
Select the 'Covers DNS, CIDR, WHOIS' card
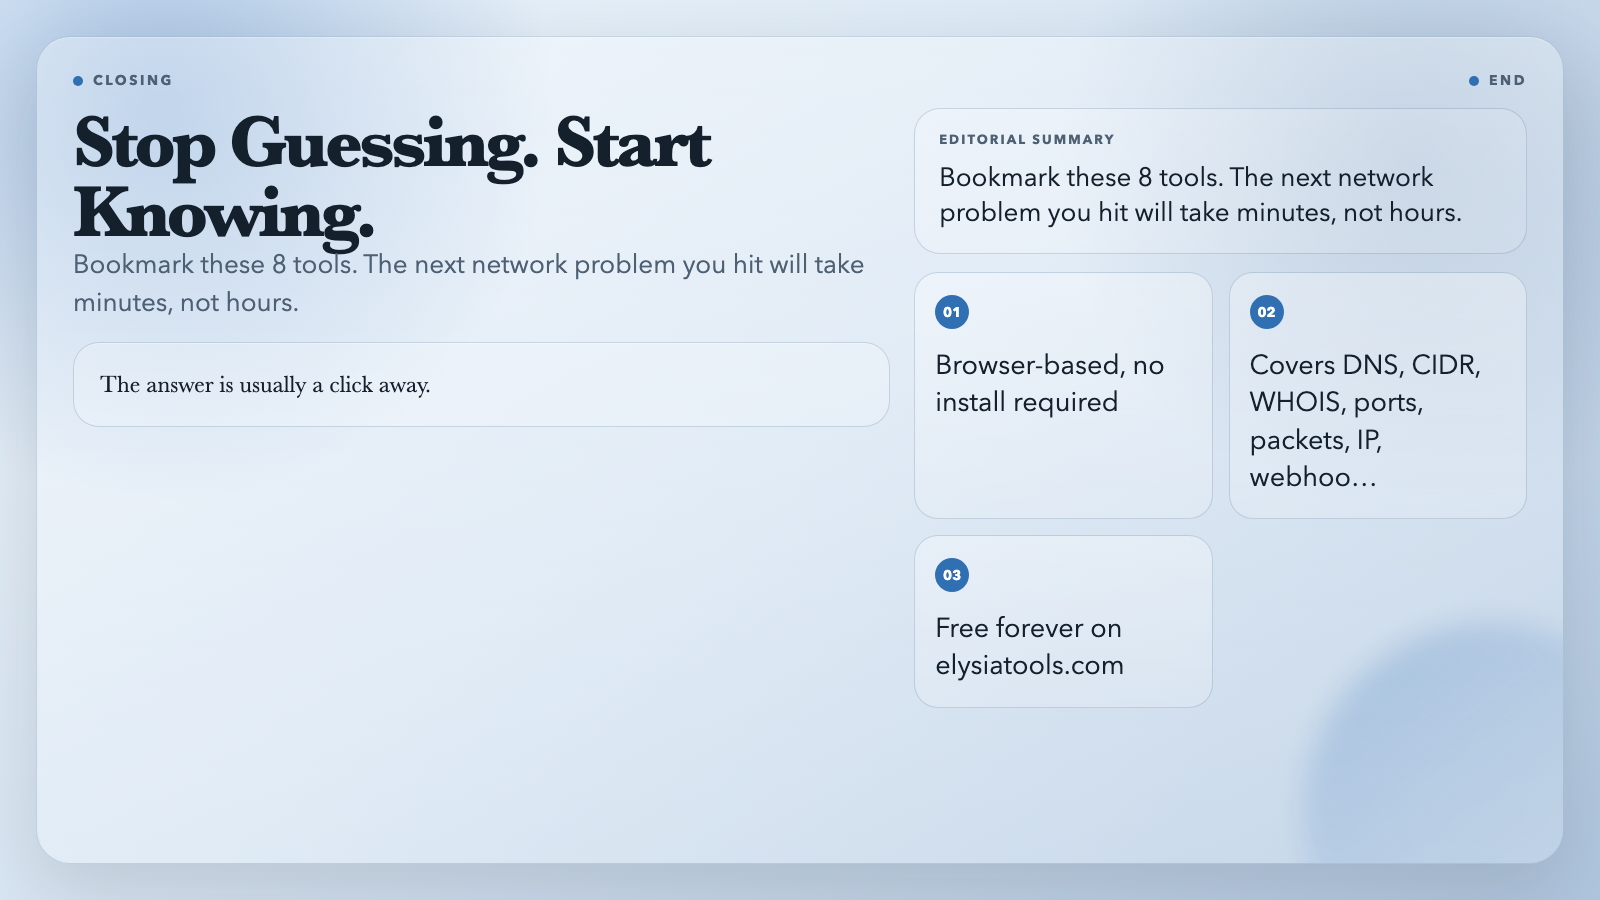point(1378,395)
